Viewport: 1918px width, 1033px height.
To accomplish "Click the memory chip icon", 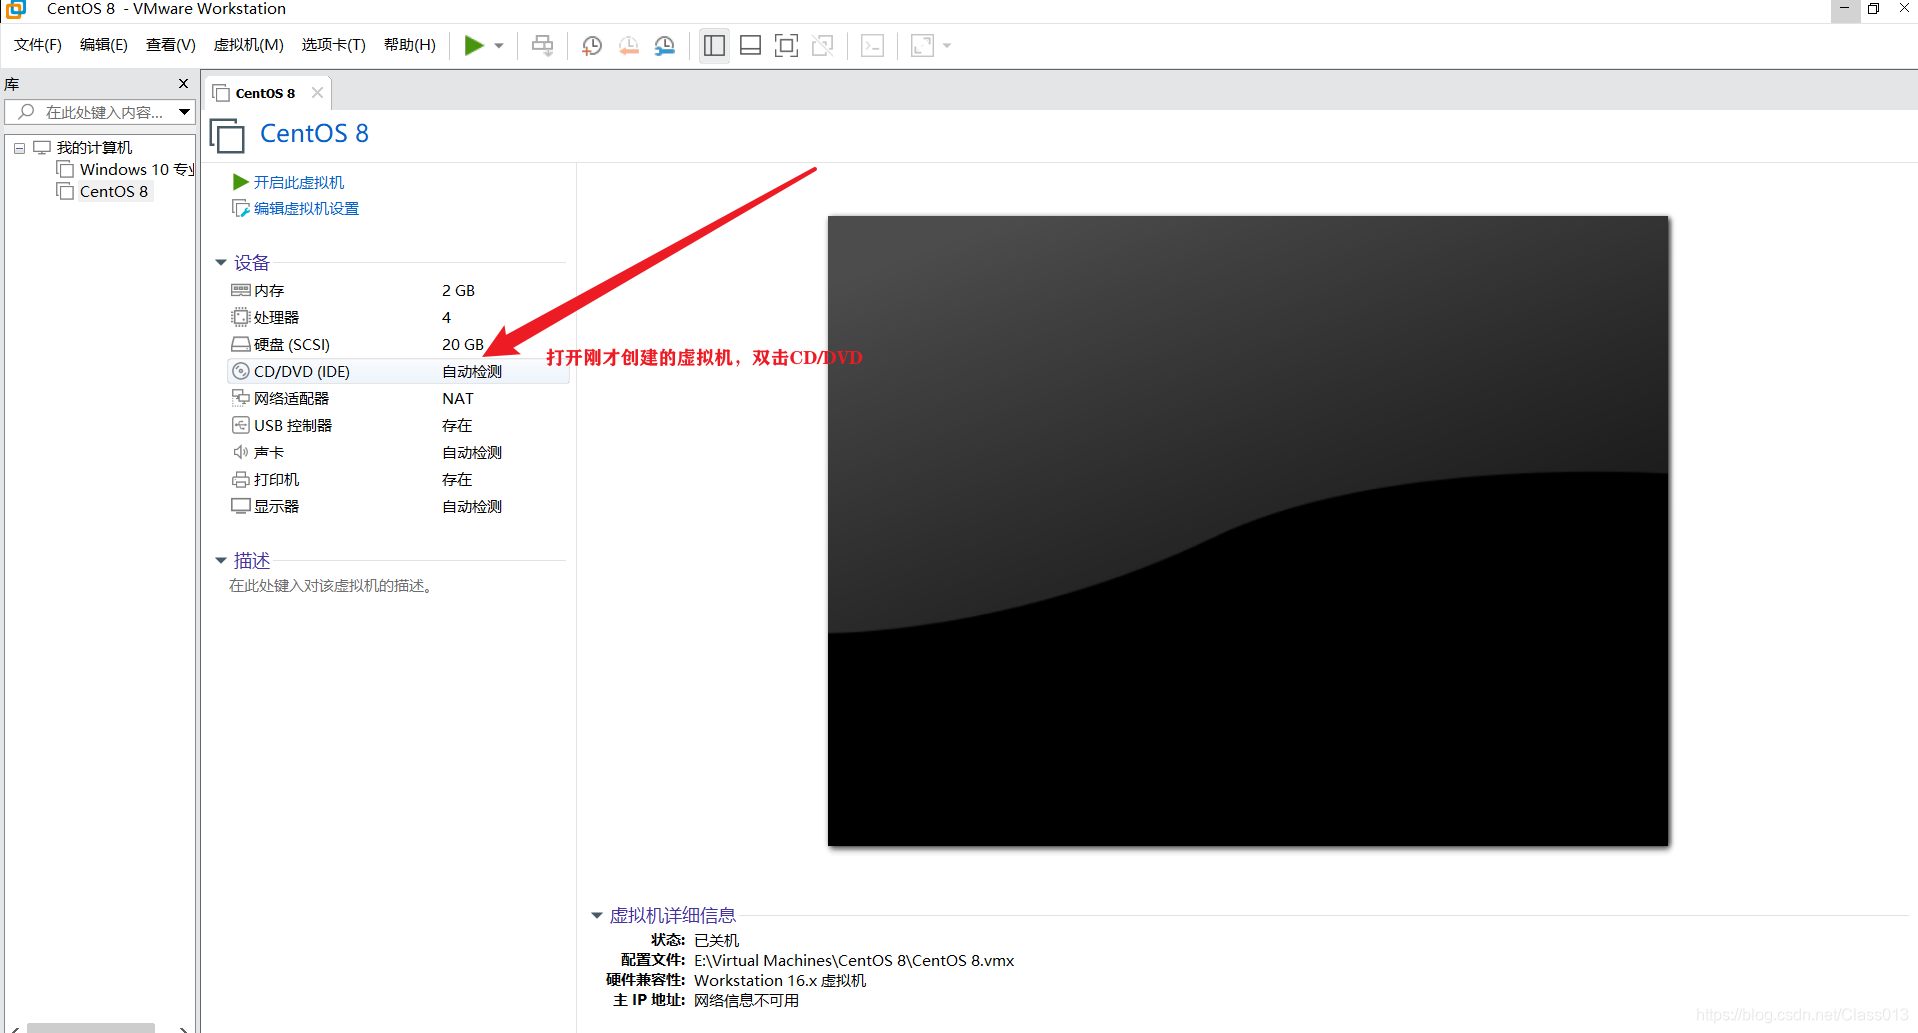I will [x=241, y=290].
